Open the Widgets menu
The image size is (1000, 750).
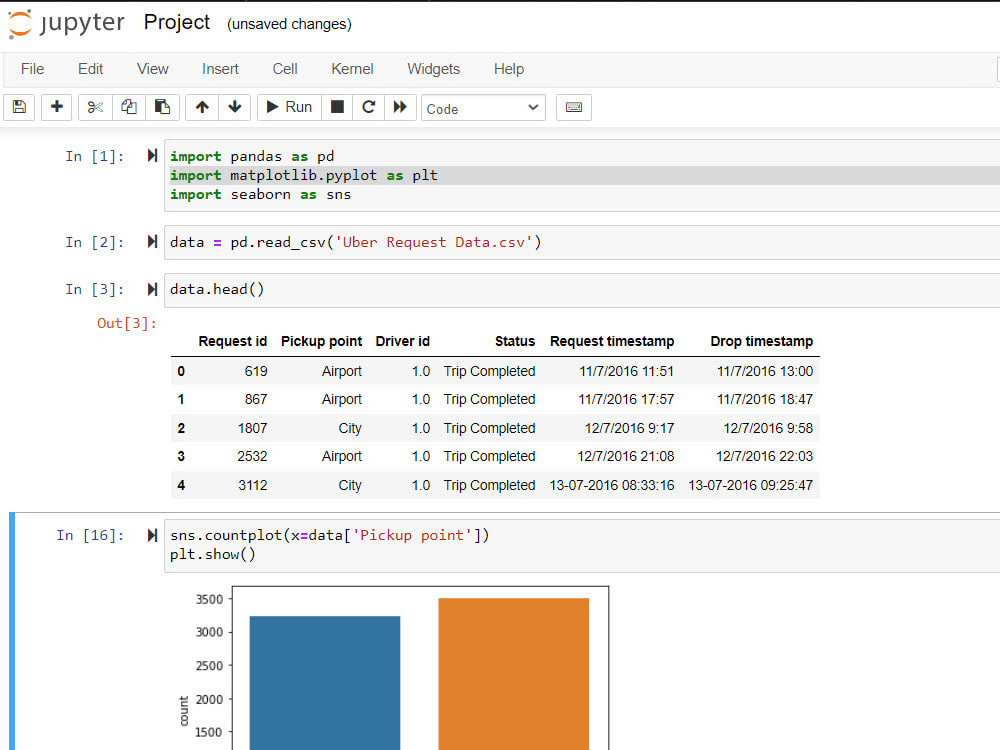pyautogui.click(x=434, y=69)
